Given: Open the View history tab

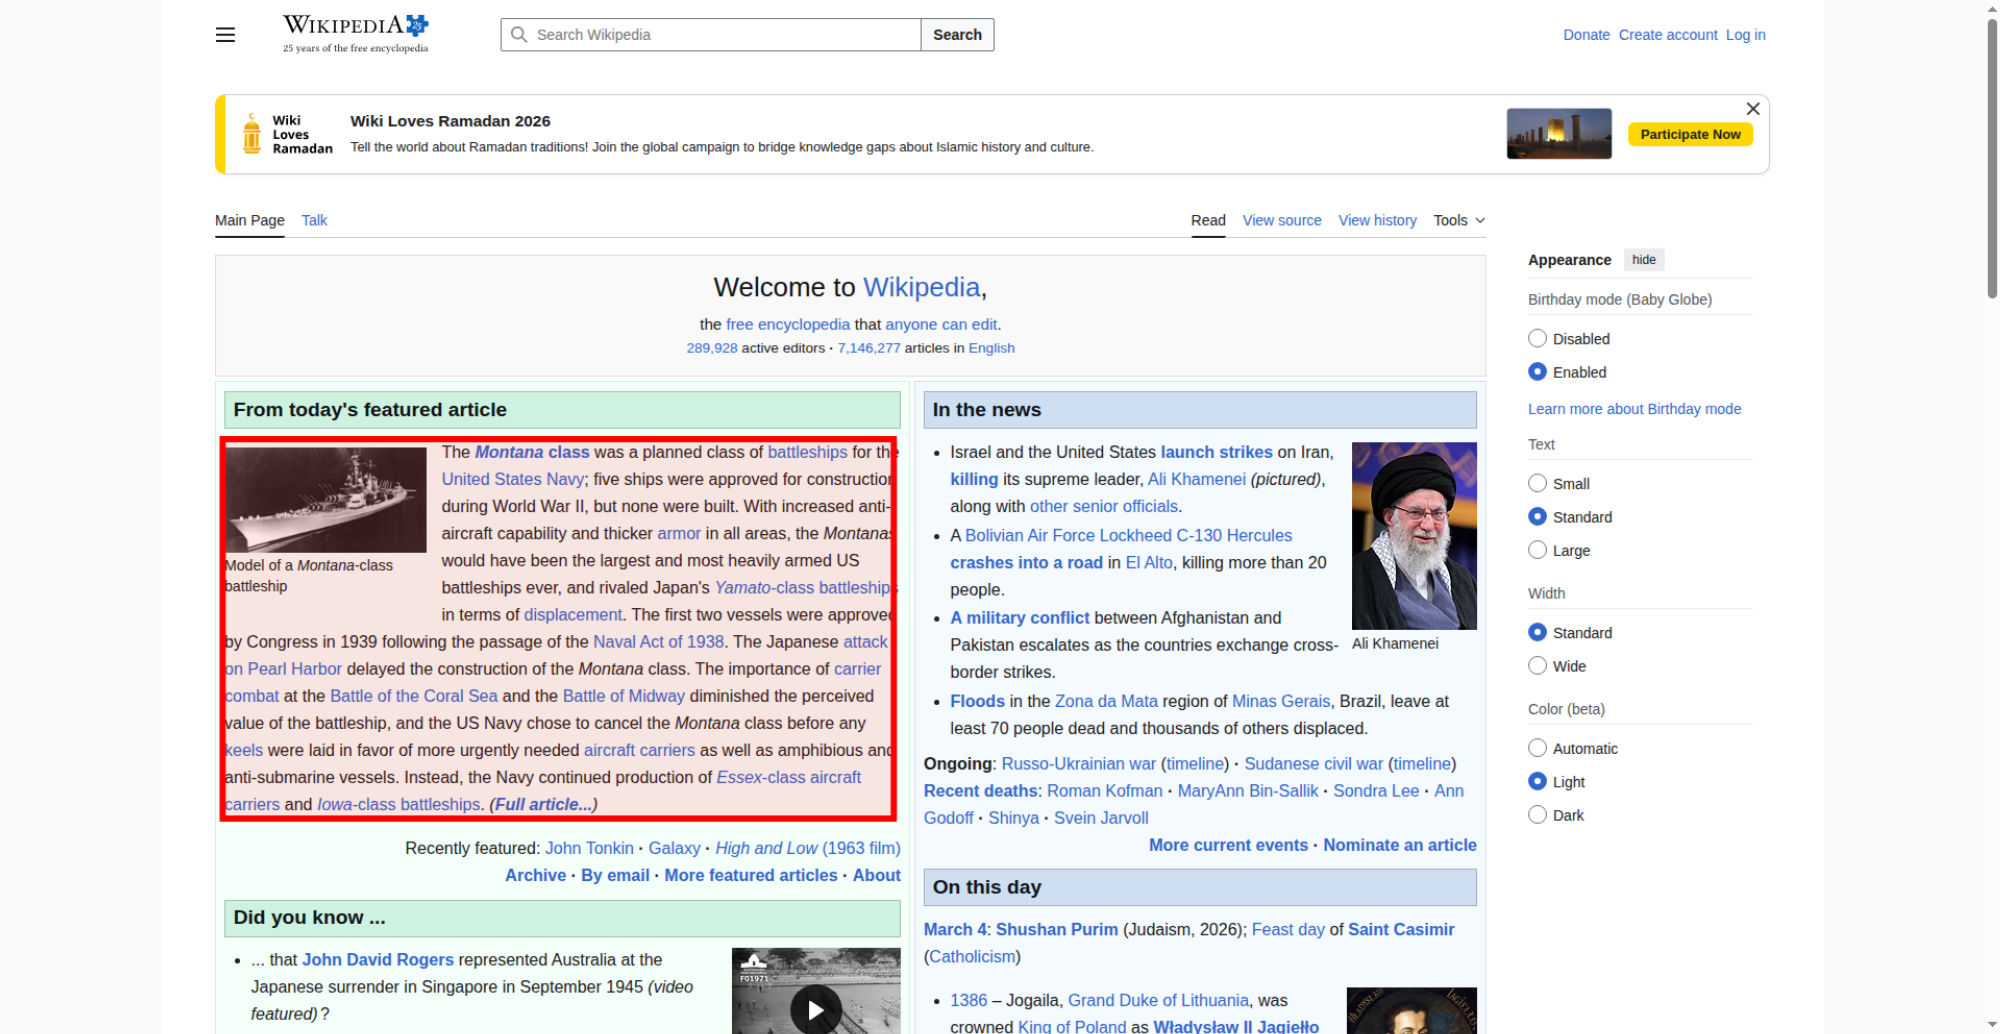Looking at the screenshot, I should point(1377,220).
